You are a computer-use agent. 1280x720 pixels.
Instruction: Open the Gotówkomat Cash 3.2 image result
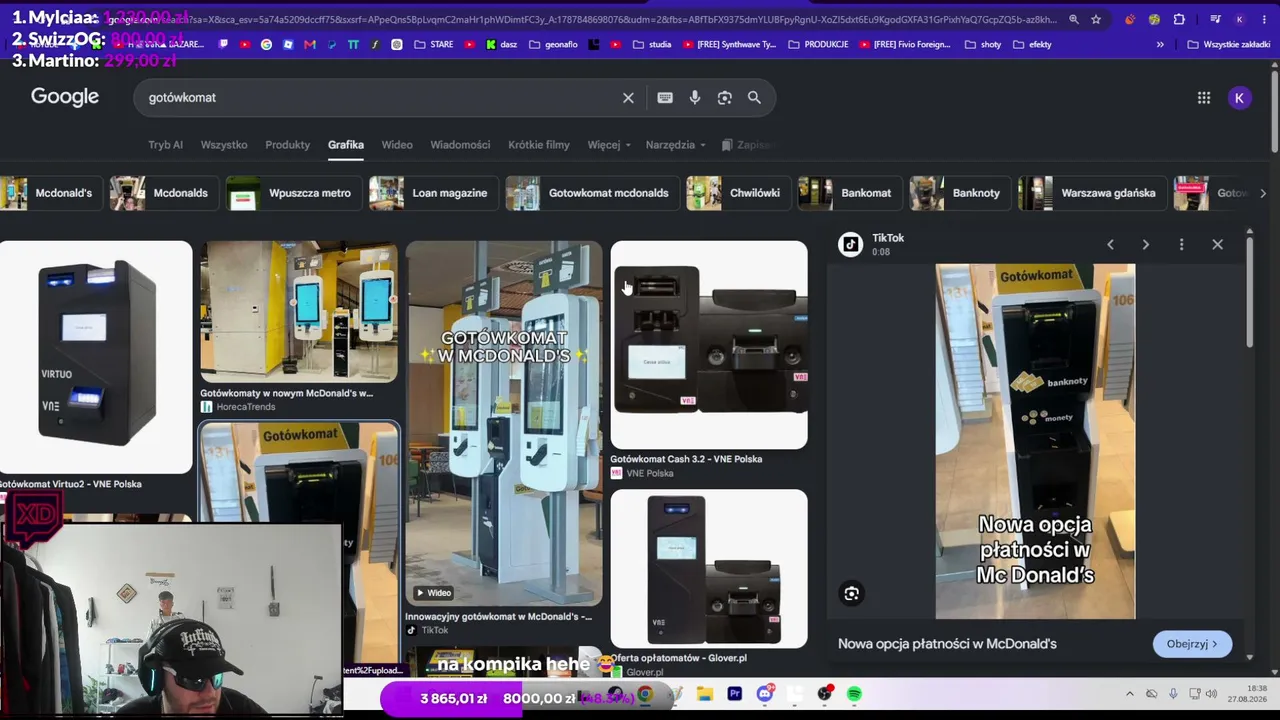(709, 344)
